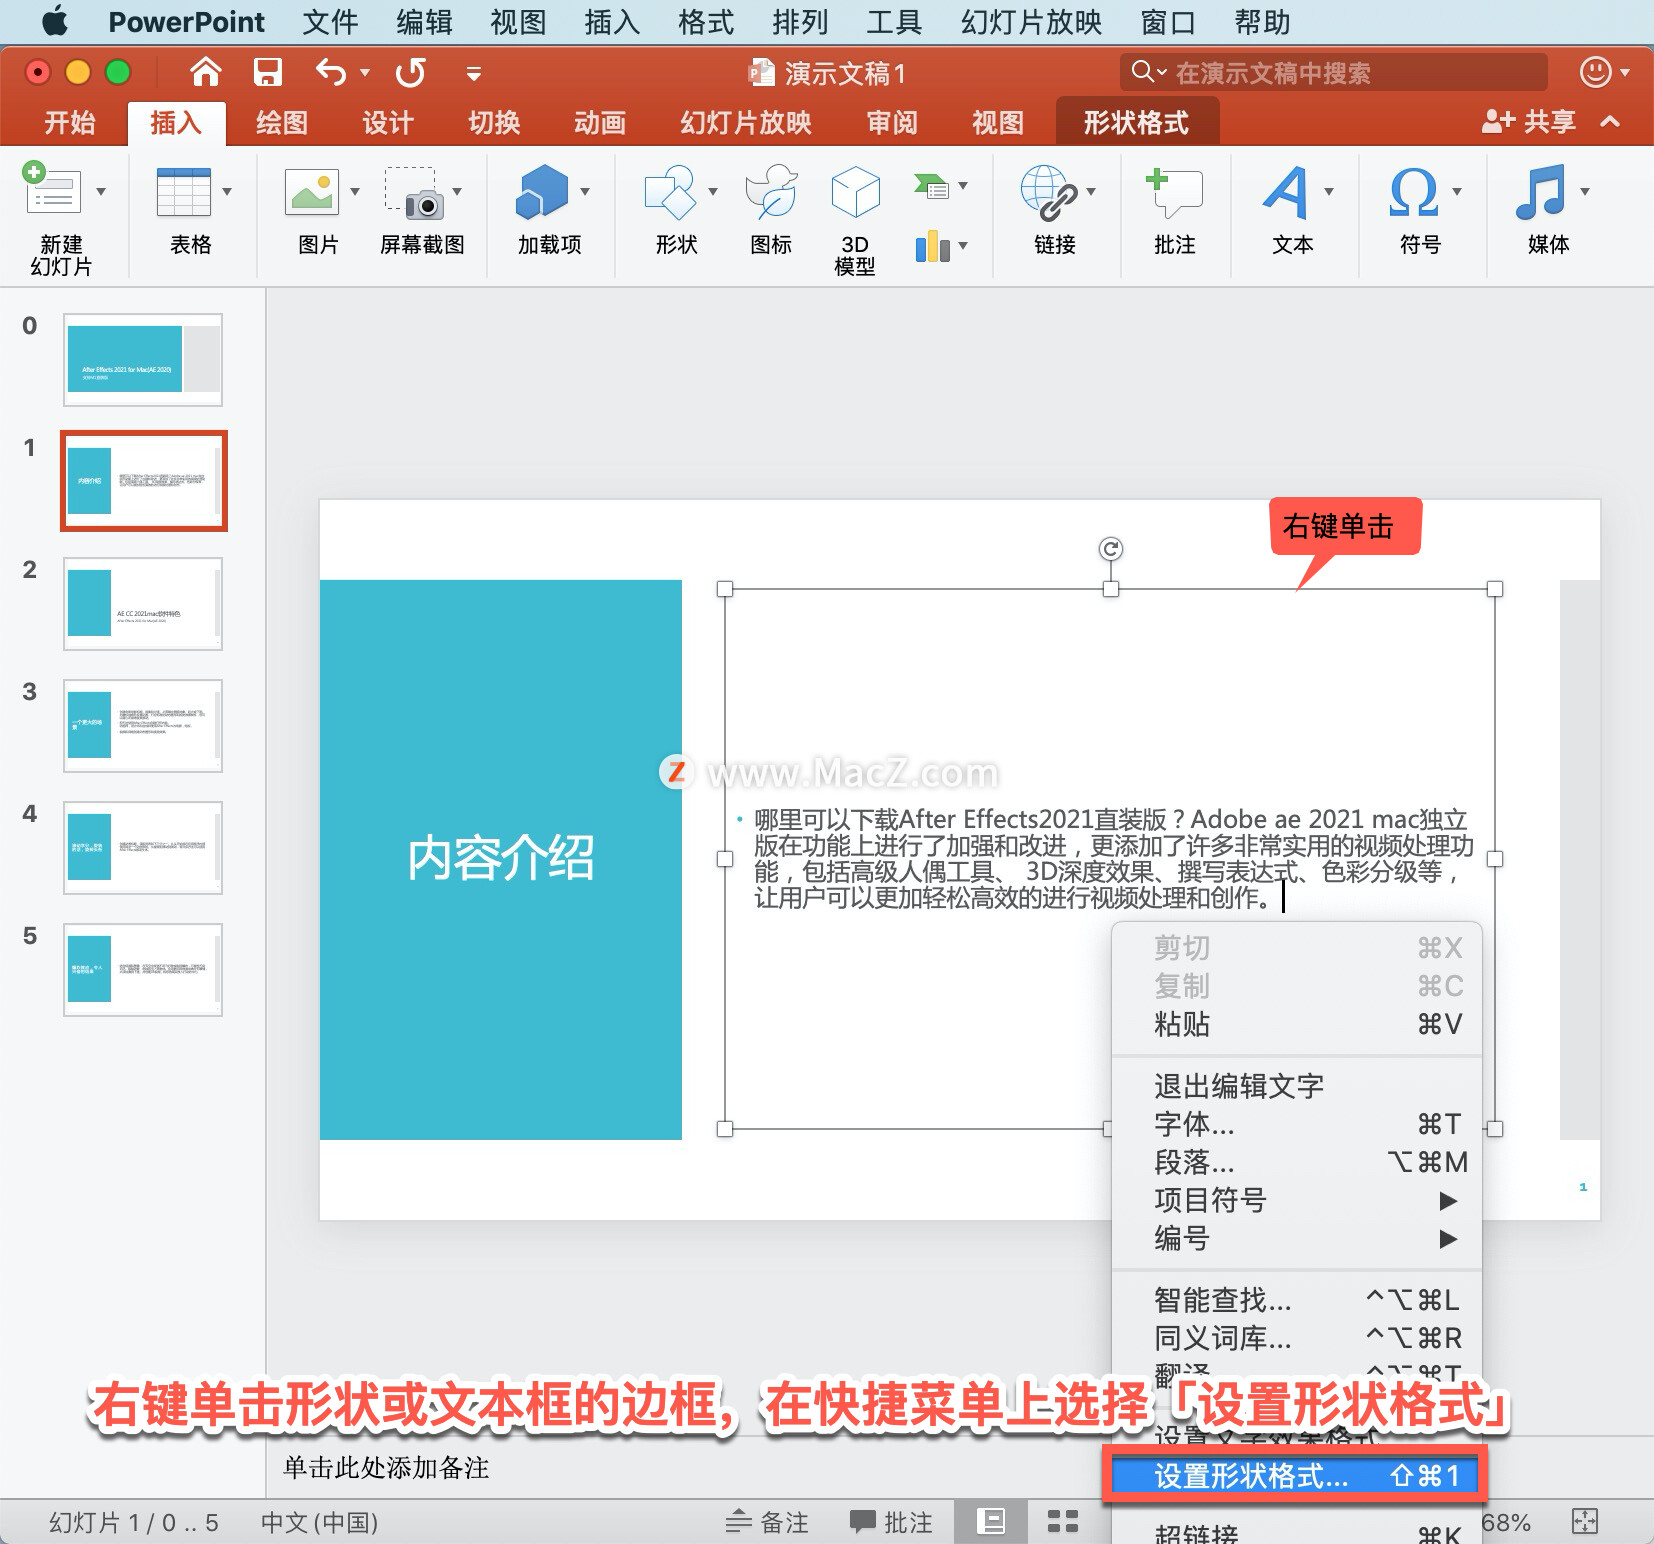Viewport: 1654px width, 1544px height.
Task: Open the Apple menu
Action: 56,21
